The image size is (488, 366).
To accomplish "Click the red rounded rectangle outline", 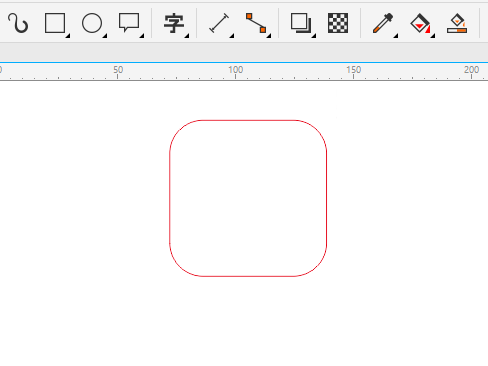I will coord(248,120).
